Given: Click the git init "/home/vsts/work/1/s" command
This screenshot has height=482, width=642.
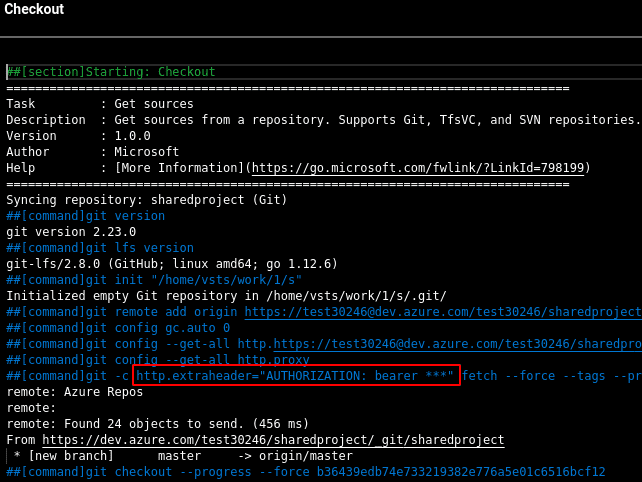Looking at the screenshot, I should (x=154, y=280).
